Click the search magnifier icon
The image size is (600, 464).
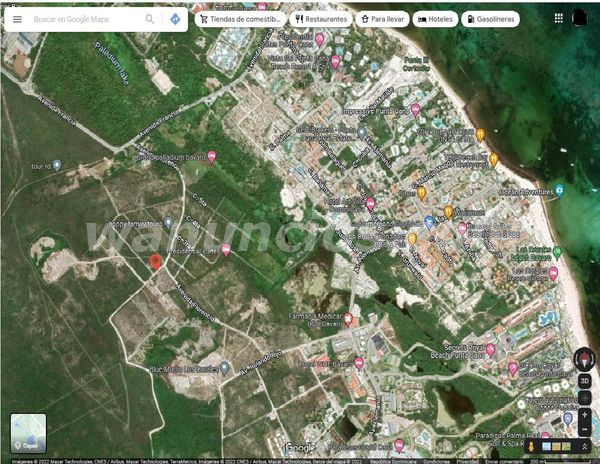[150, 19]
